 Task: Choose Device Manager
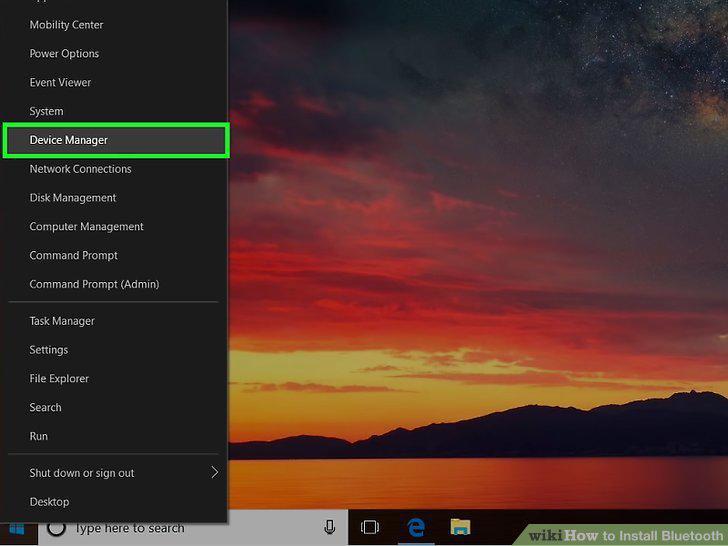pos(116,140)
